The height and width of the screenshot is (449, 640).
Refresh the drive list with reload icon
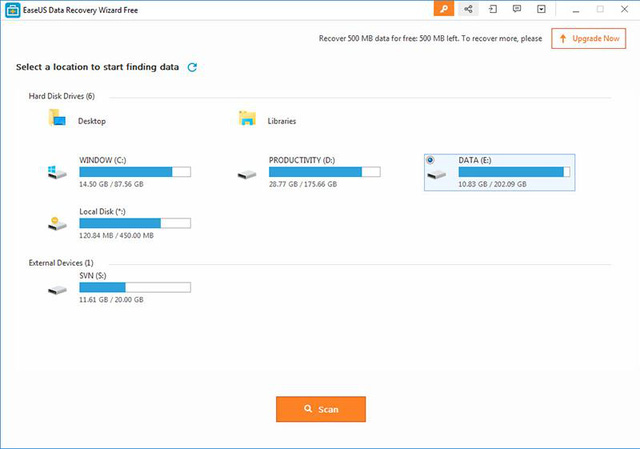[x=192, y=67]
